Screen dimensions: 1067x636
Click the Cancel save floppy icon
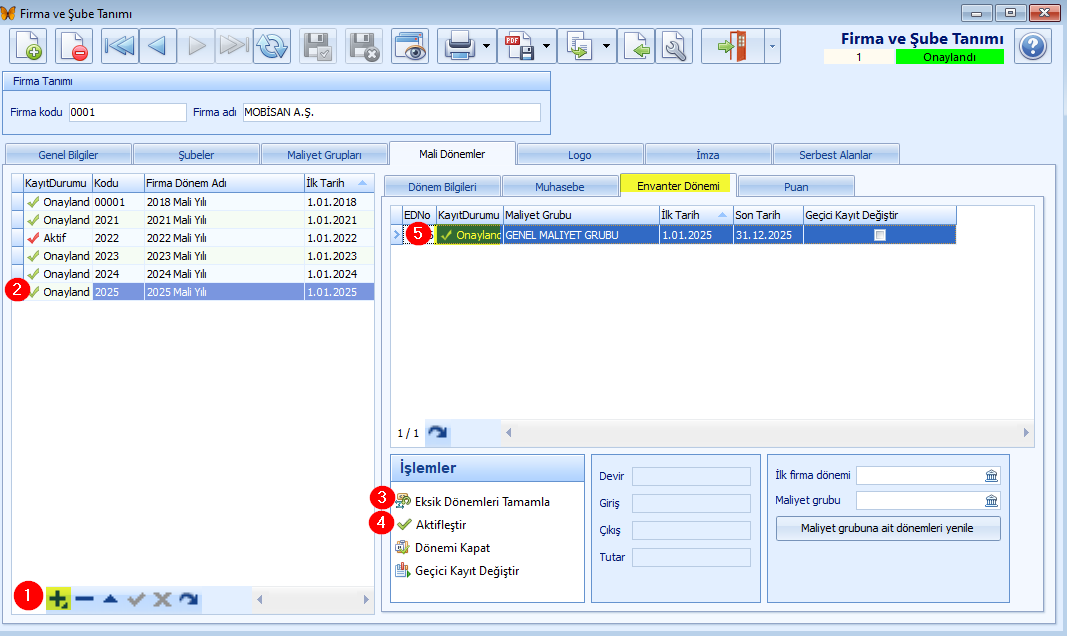click(x=364, y=46)
